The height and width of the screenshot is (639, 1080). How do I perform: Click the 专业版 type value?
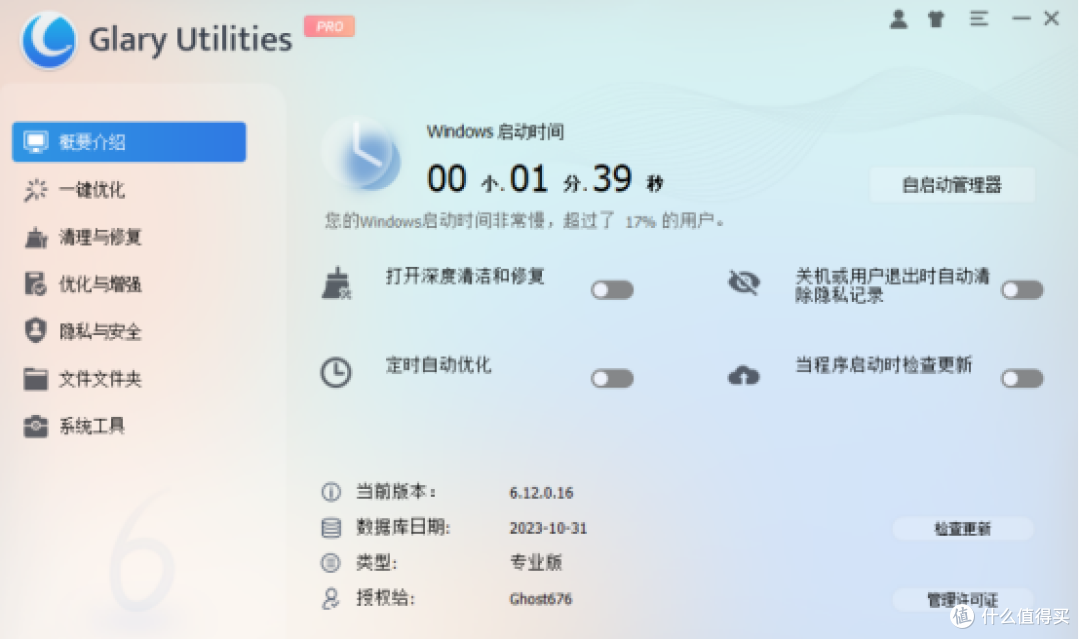[536, 563]
